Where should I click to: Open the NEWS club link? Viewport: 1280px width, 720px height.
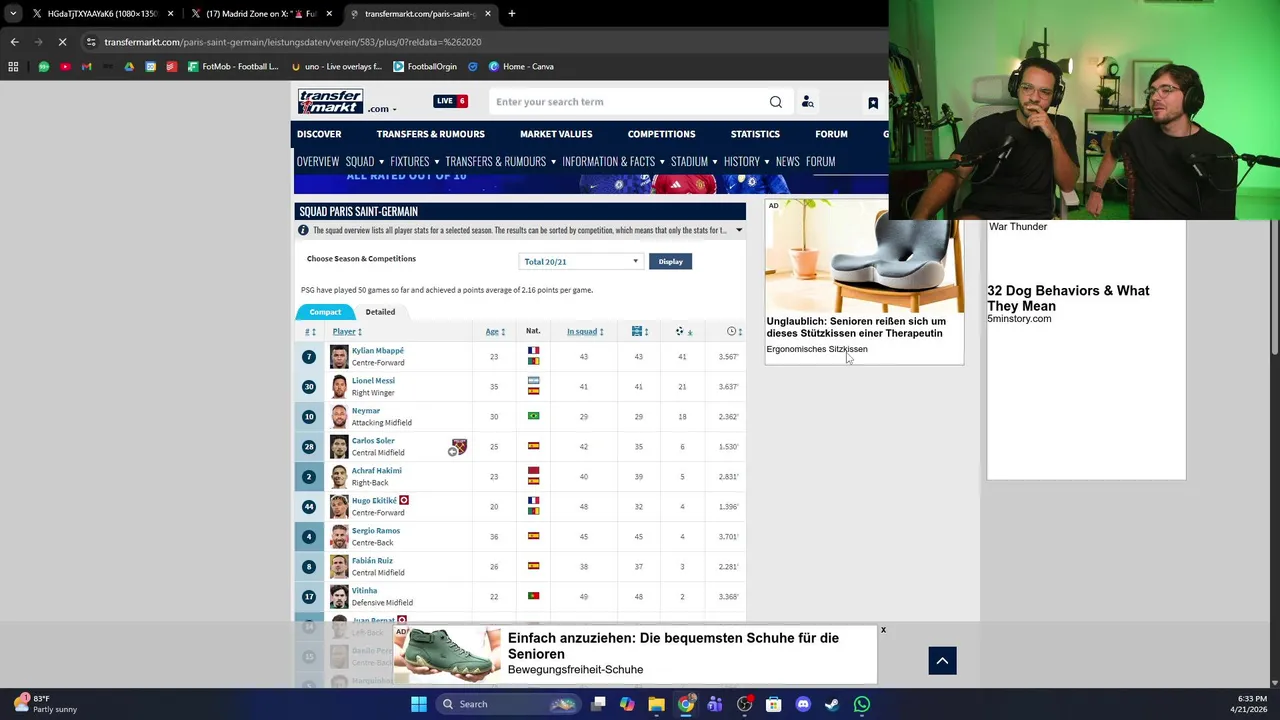tap(788, 161)
